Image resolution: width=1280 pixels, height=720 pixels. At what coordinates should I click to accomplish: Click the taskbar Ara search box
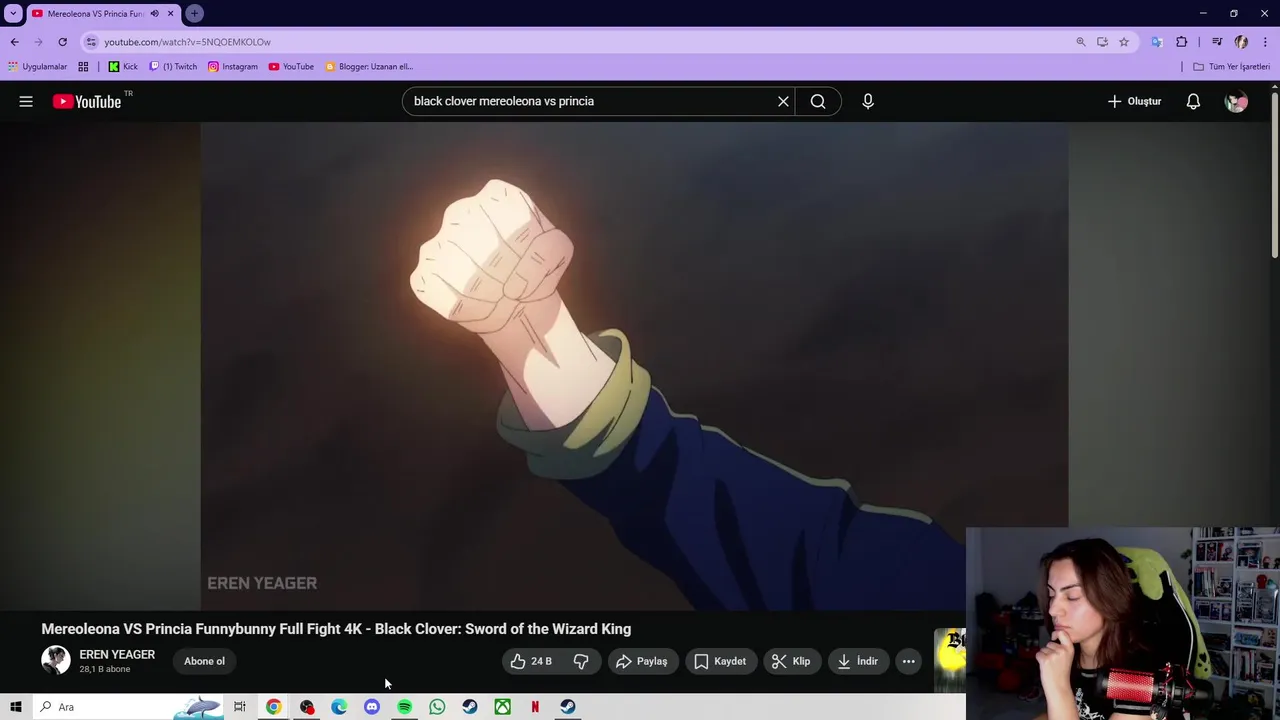(127, 707)
